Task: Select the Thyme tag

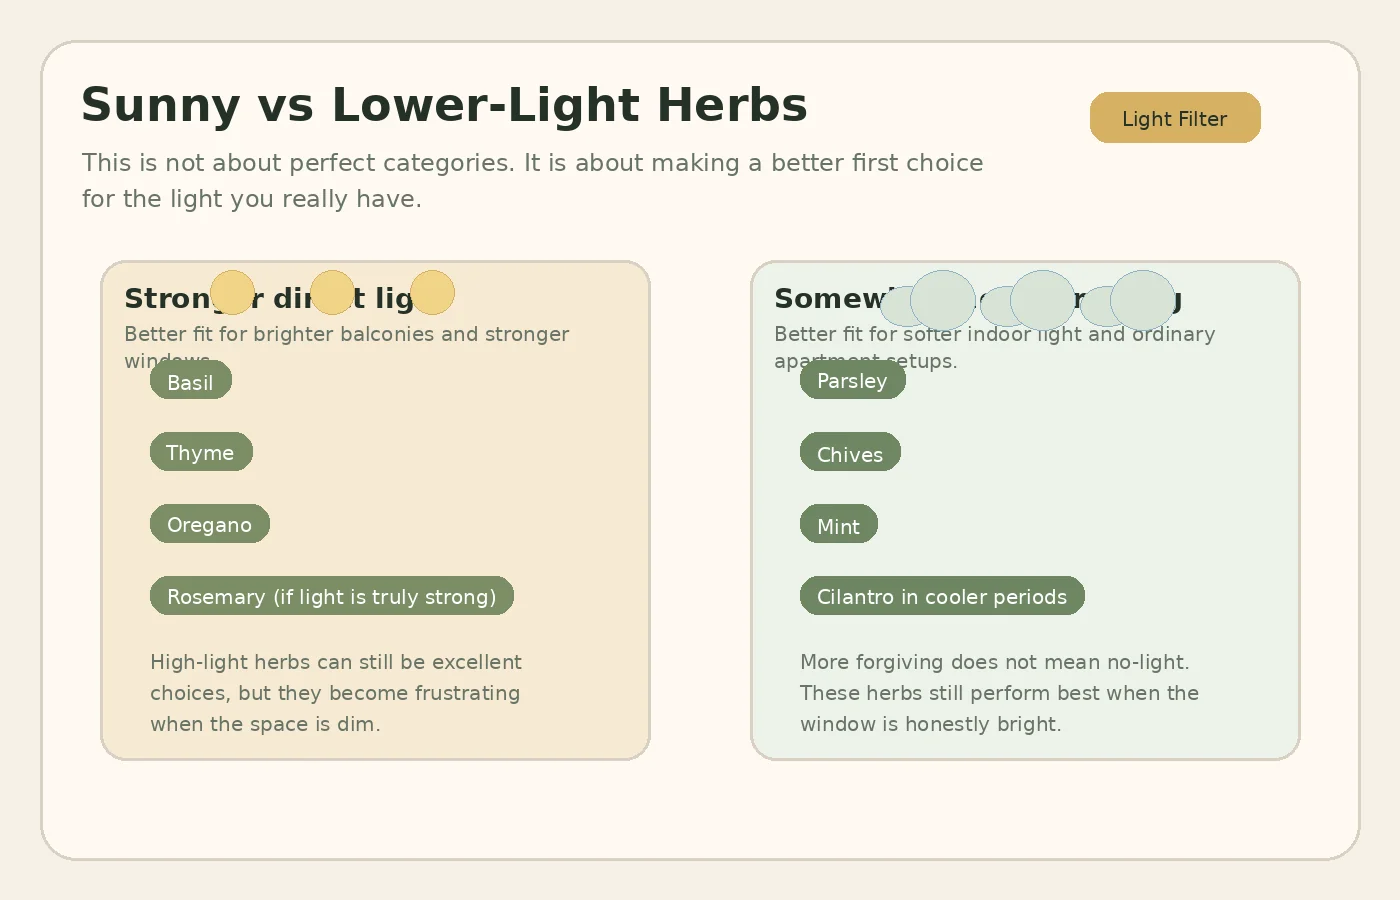Action: [x=201, y=452]
